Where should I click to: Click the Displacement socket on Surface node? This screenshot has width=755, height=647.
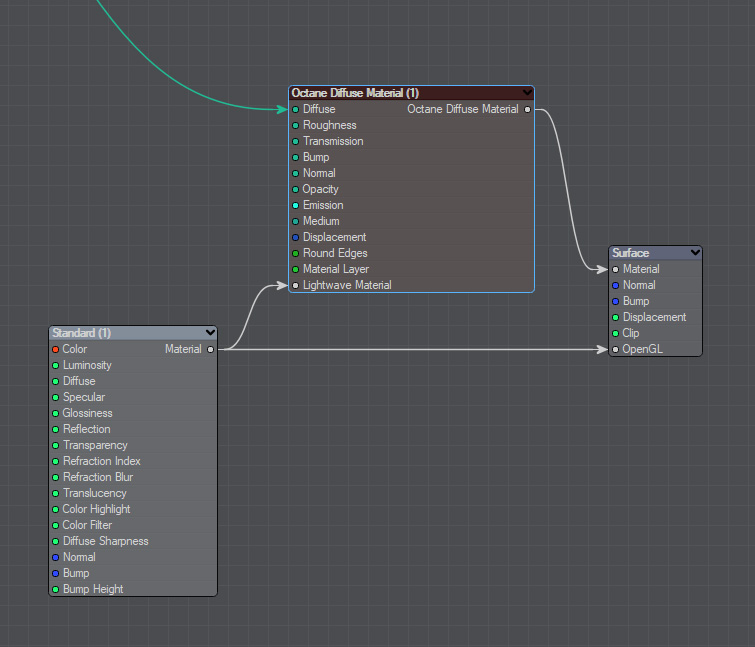pos(615,317)
